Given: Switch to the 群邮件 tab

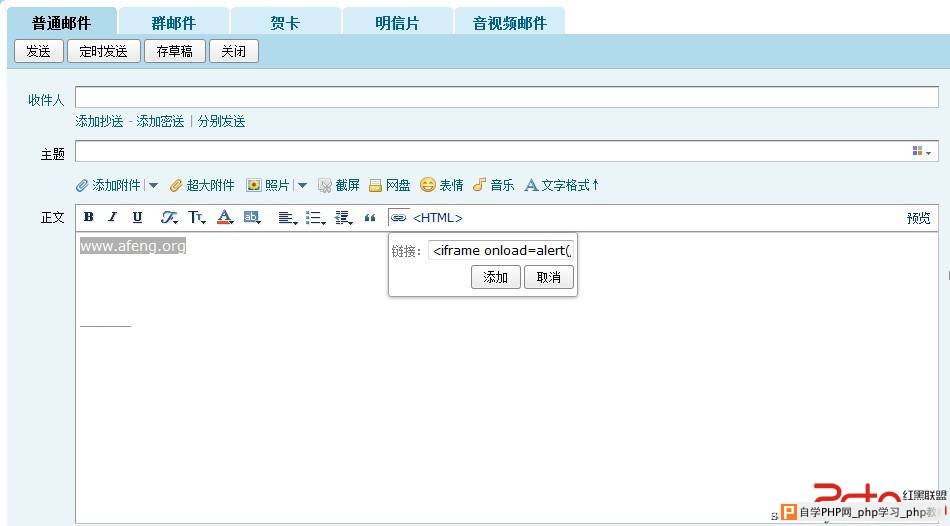Looking at the screenshot, I should [x=173, y=22].
